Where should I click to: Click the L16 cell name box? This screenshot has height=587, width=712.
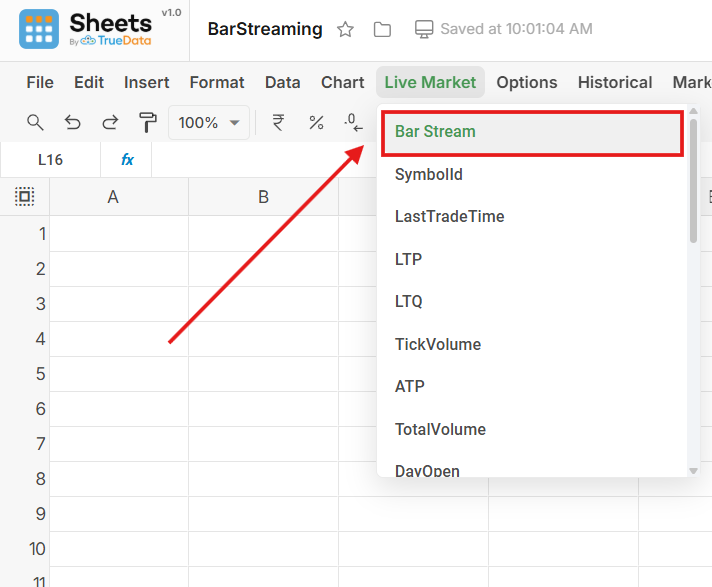(50, 160)
